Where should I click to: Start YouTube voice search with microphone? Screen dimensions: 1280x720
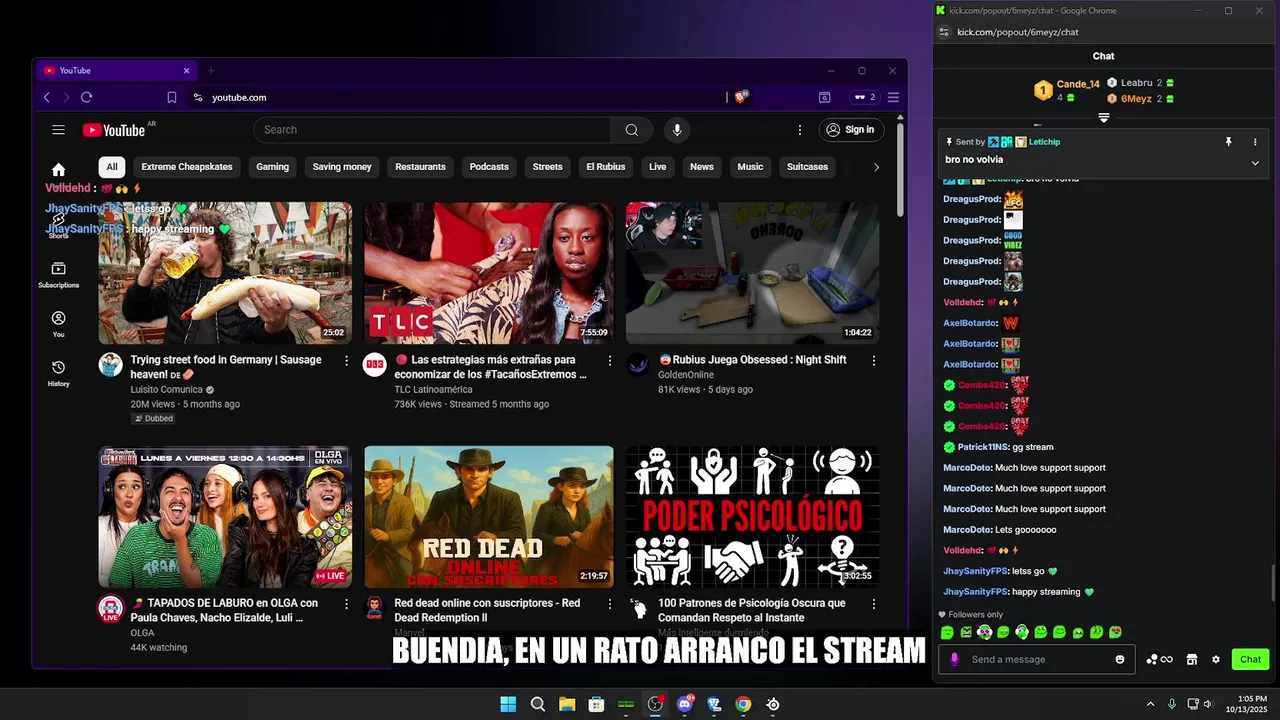coord(677,130)
